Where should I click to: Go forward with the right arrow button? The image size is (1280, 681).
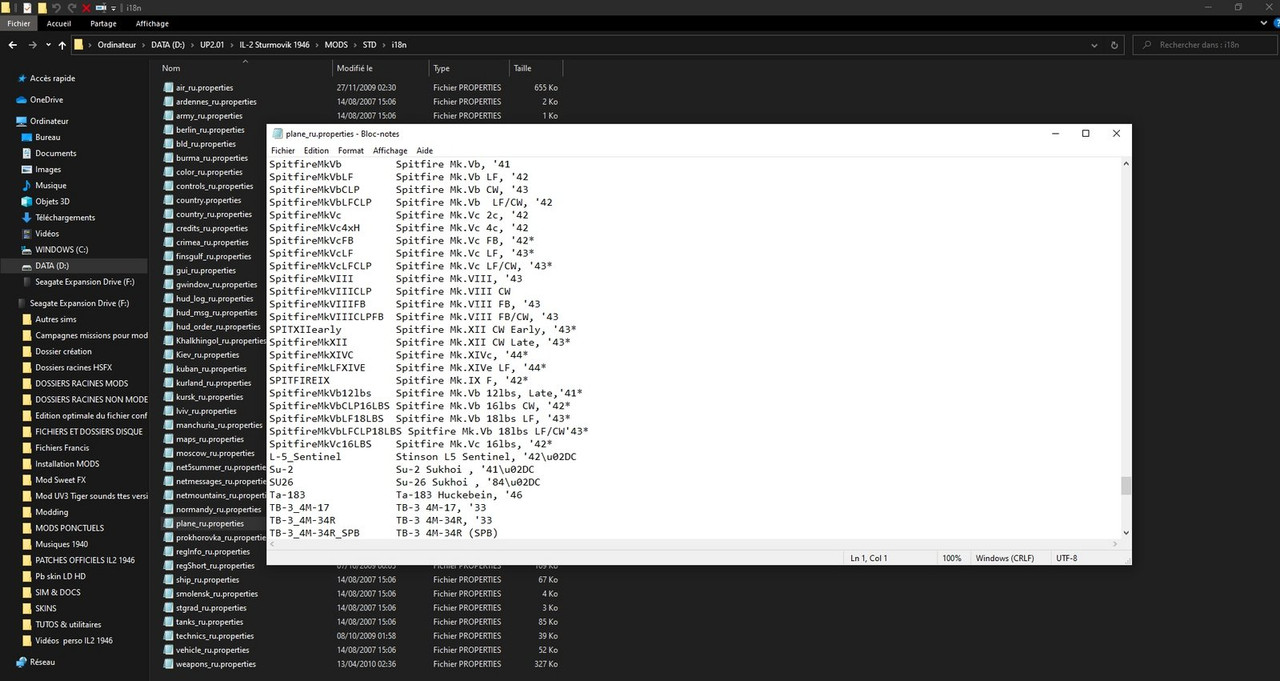point(33,45)
